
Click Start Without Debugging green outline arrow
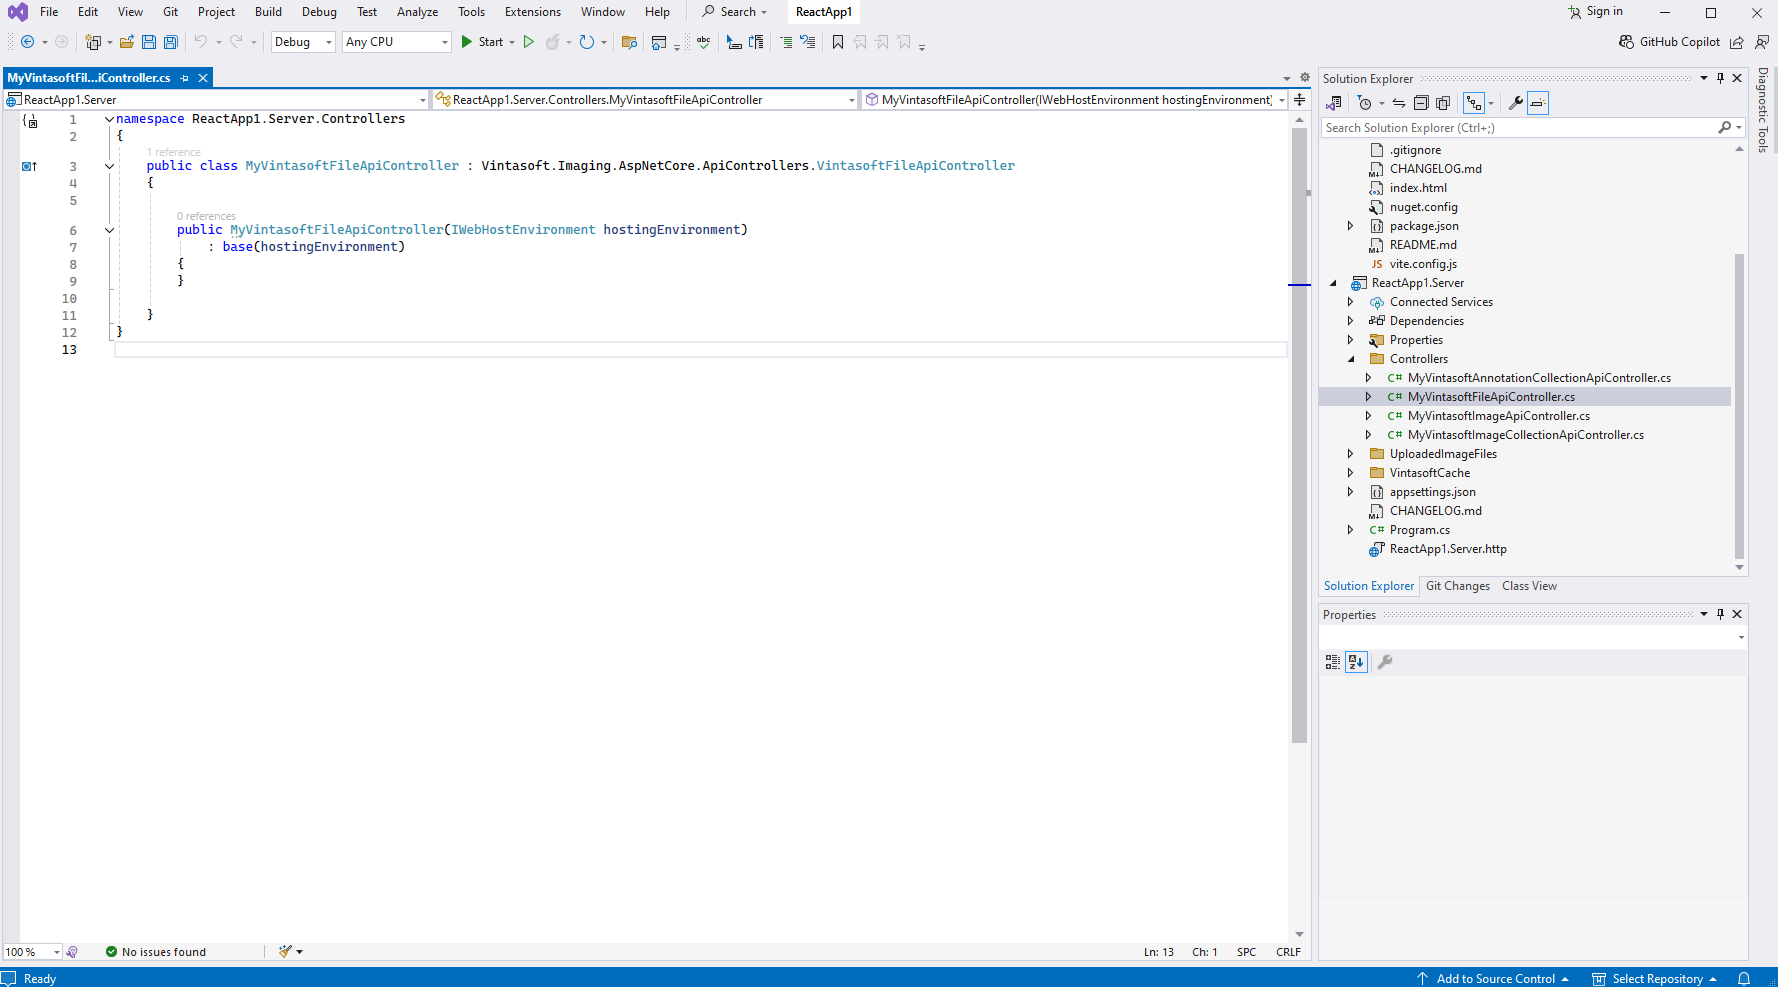pos(528,42)
